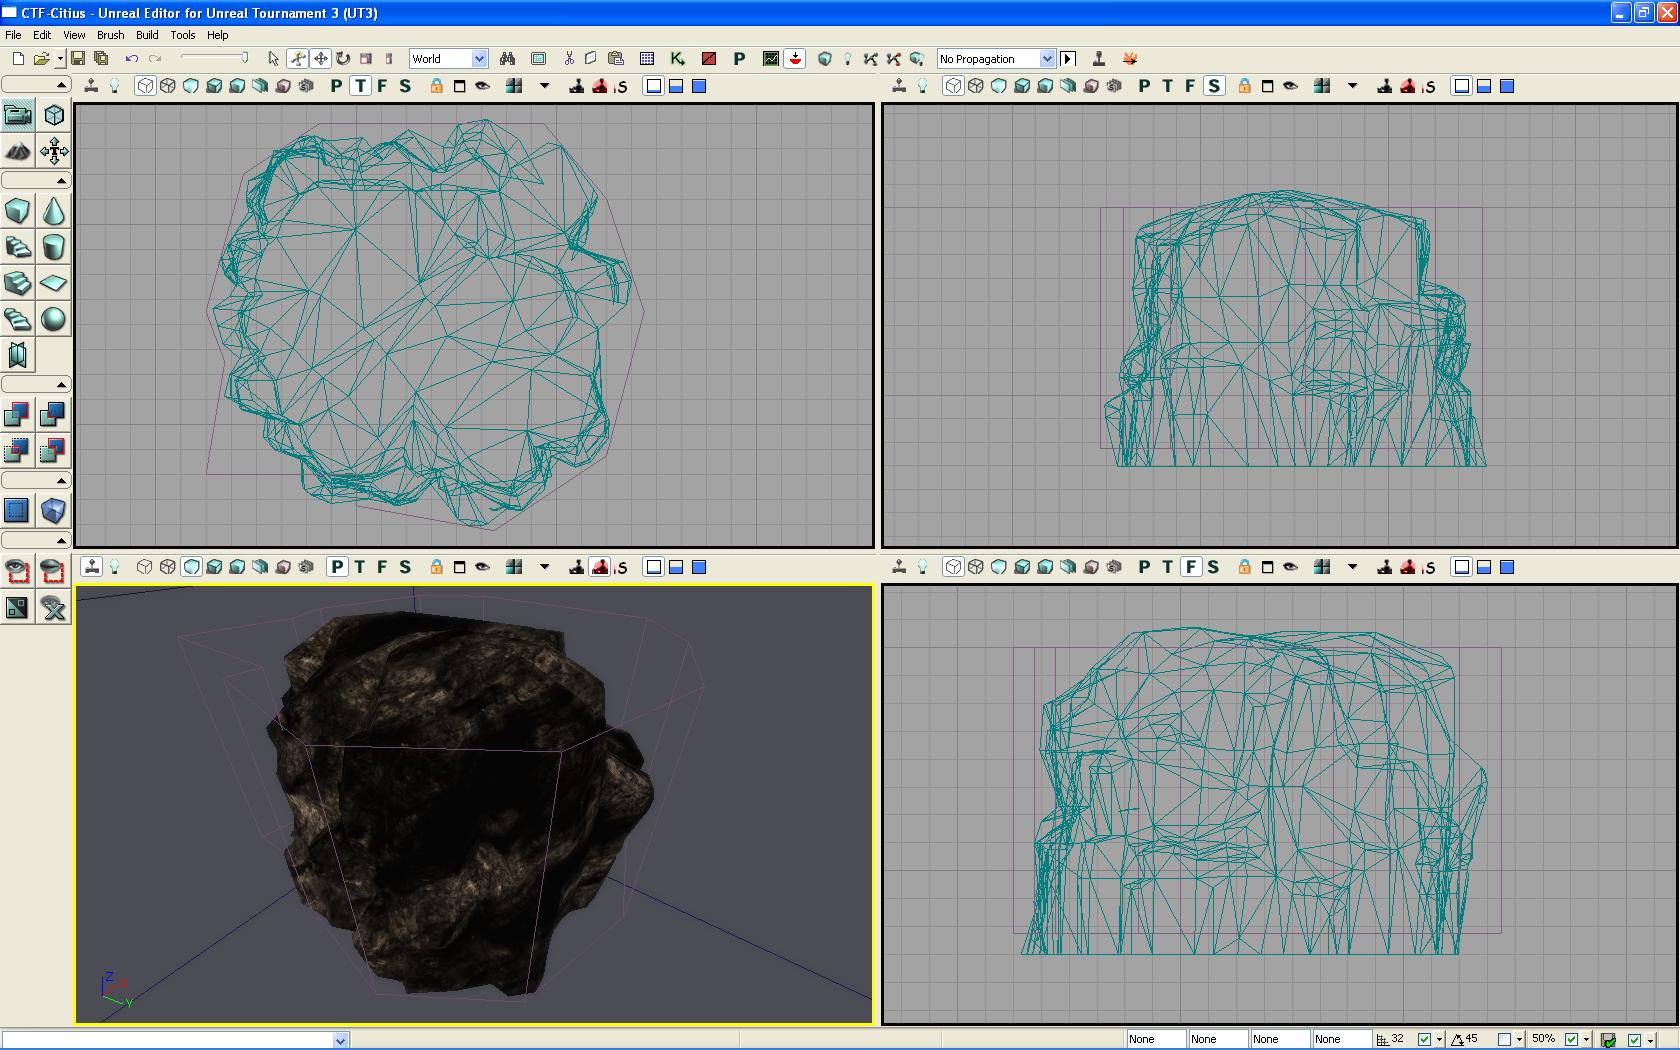Expand the No Propagation dropdown
This screenshot has width=1680, height=1050.
(1047, 59)
